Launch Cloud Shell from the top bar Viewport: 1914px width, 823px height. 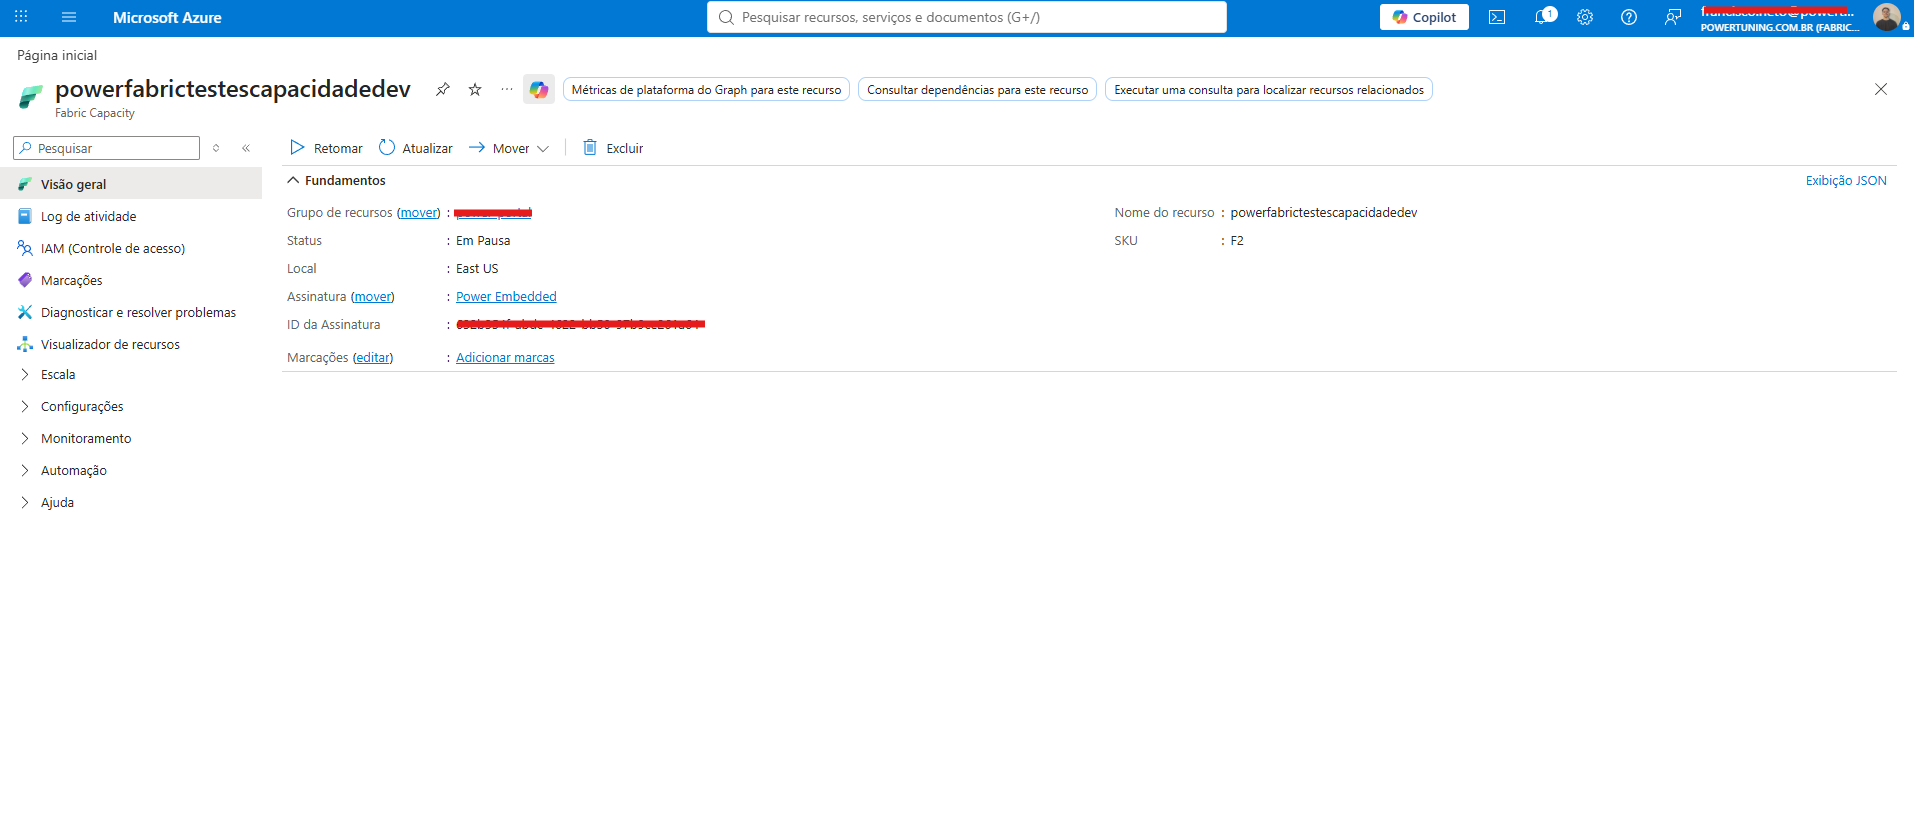click(x=1497, y=17)
